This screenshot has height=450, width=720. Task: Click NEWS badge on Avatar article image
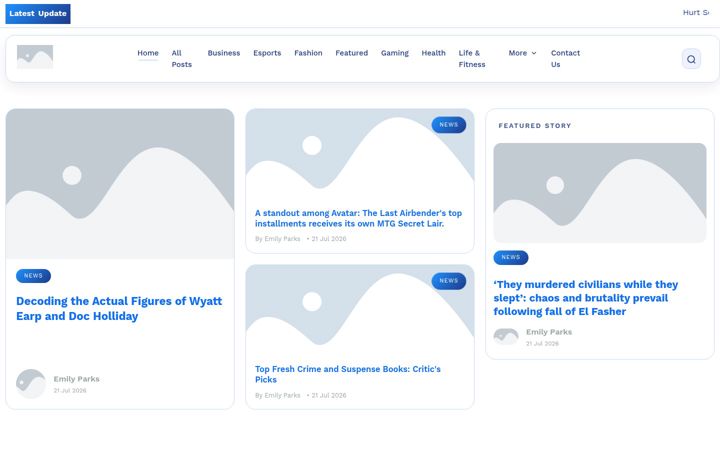click(449, 125)
